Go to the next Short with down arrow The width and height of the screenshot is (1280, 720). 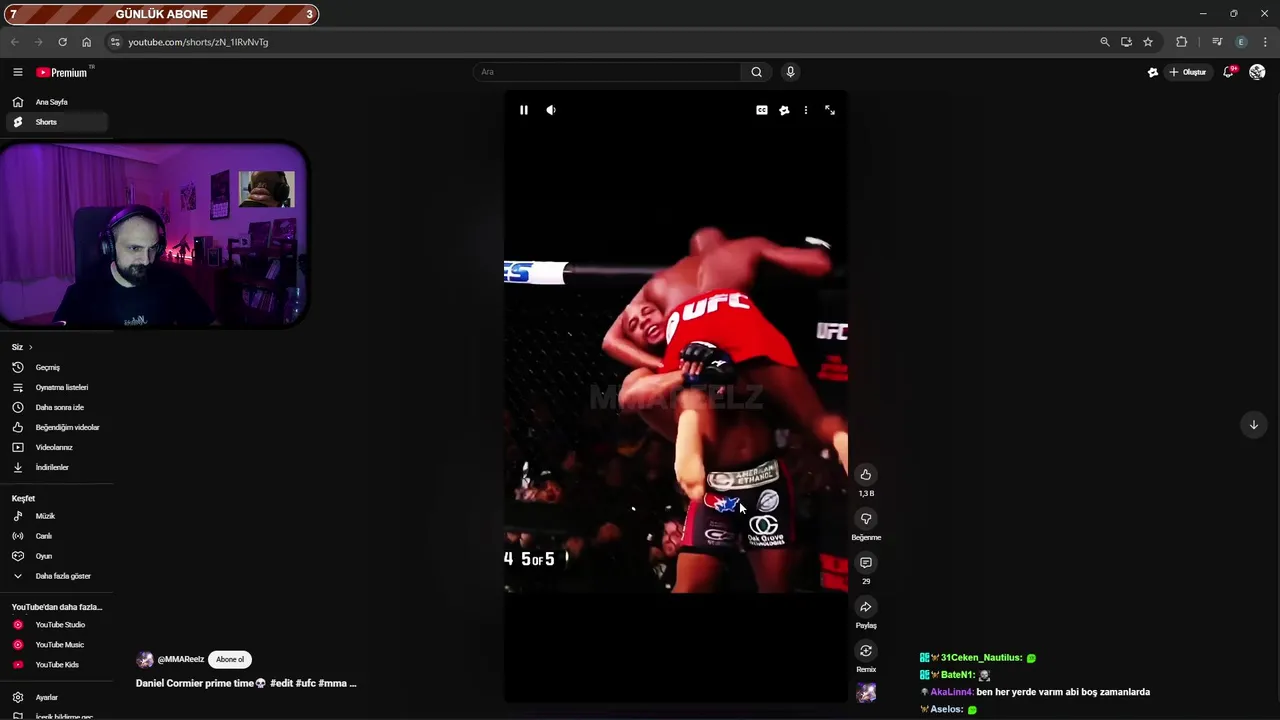[1253, 425]
